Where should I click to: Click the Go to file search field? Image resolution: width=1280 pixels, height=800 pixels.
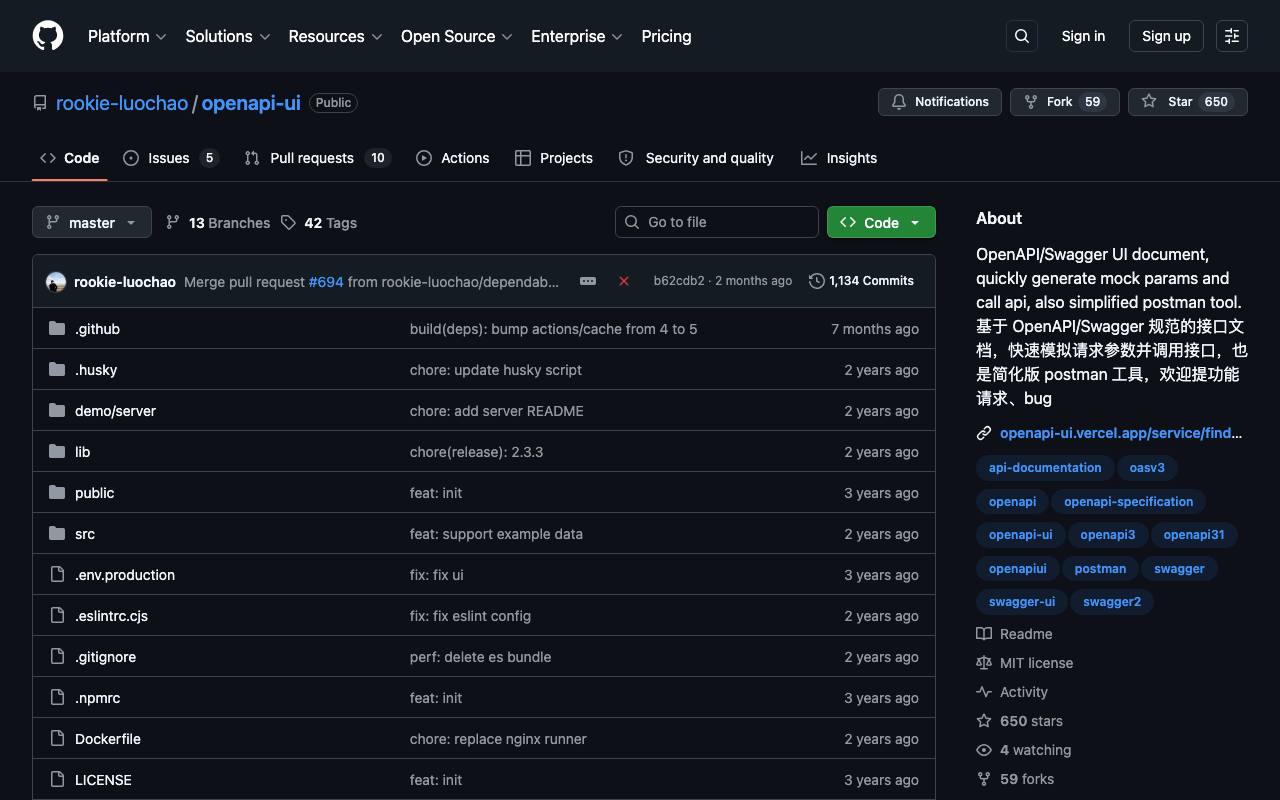click(x=717, y=222)
